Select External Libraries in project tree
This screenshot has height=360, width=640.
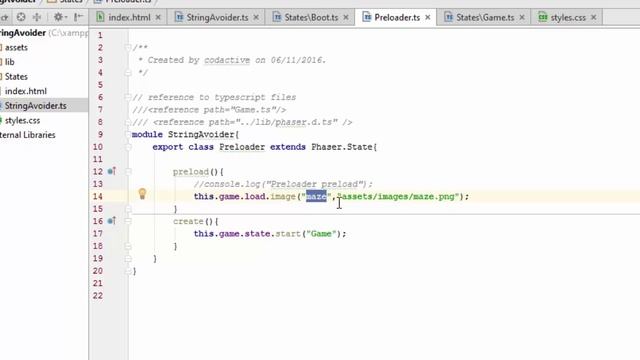(x=28, y=135)
